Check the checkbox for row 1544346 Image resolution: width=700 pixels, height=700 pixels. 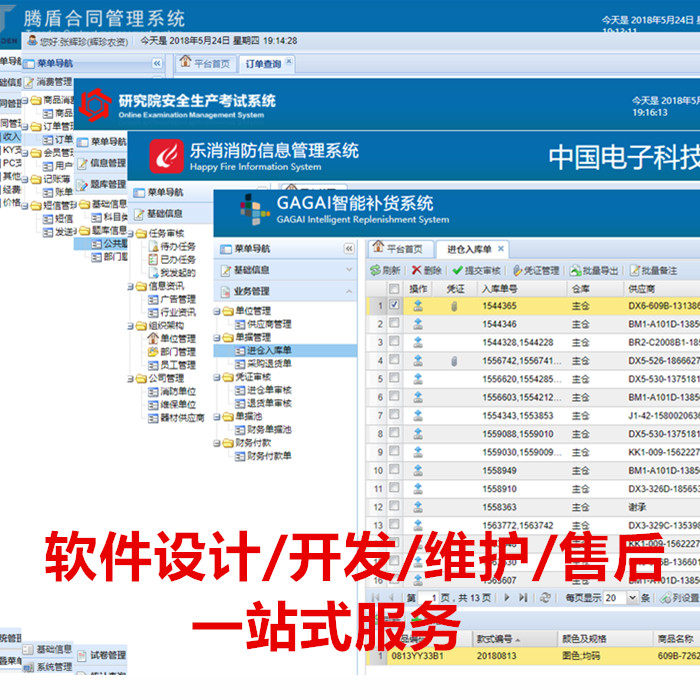click(394, 323)
